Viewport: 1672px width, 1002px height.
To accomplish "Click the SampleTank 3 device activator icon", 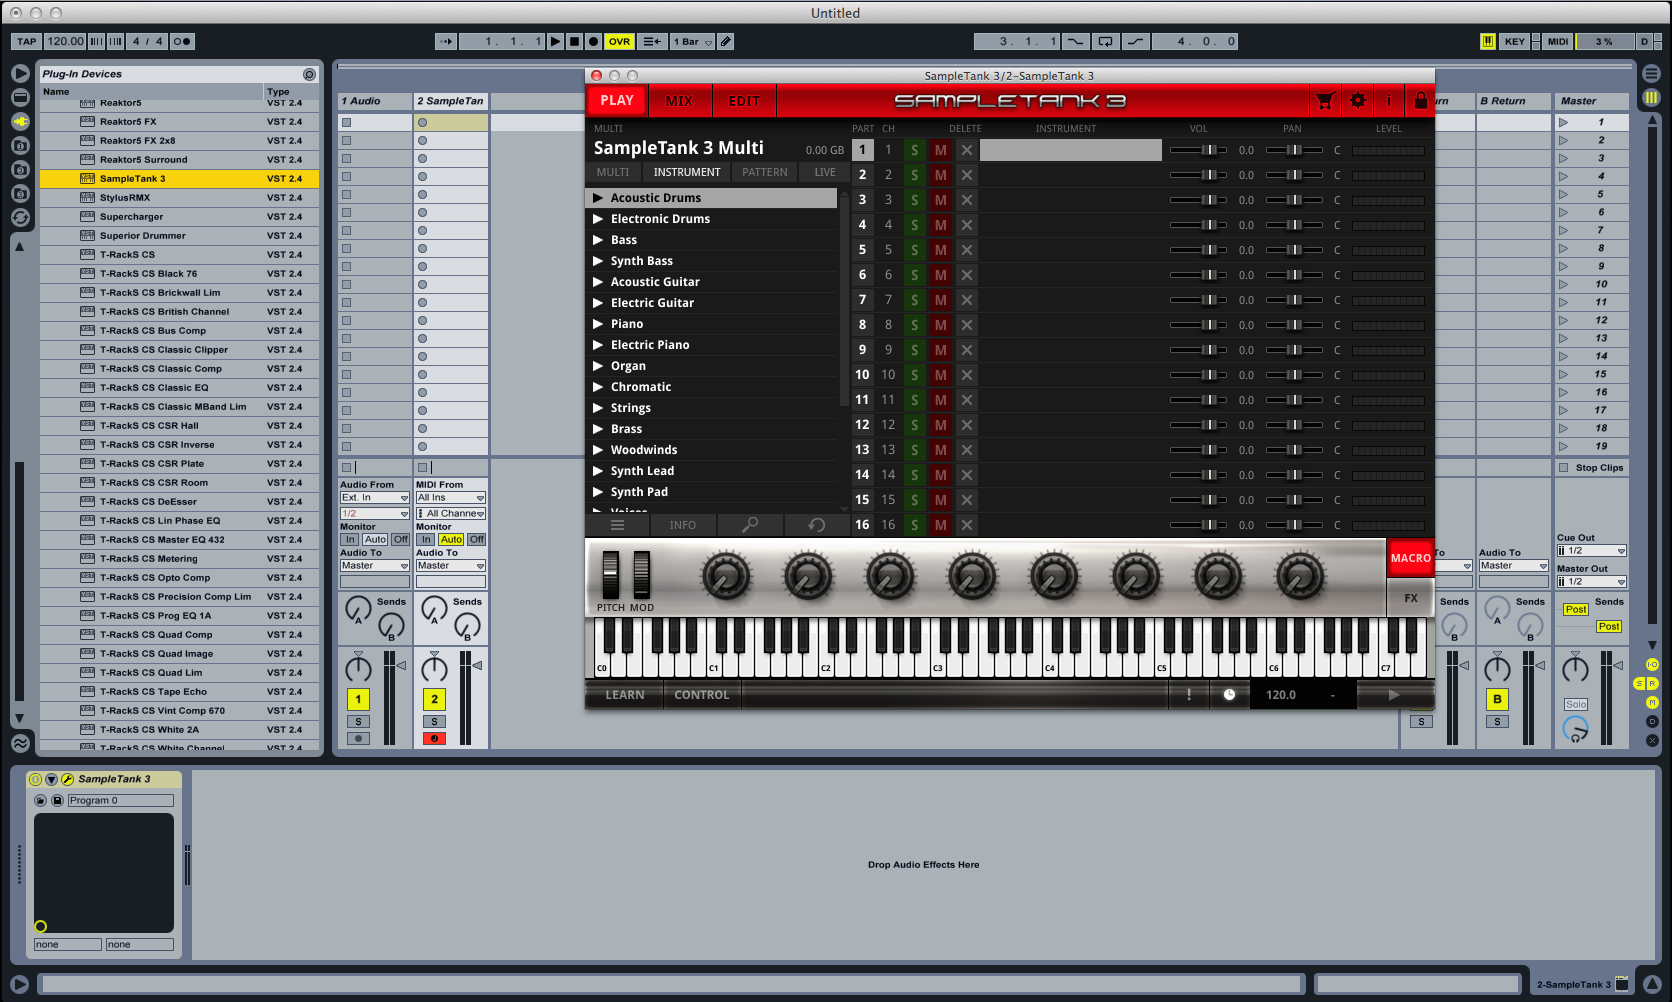I will tap(36, 779).
